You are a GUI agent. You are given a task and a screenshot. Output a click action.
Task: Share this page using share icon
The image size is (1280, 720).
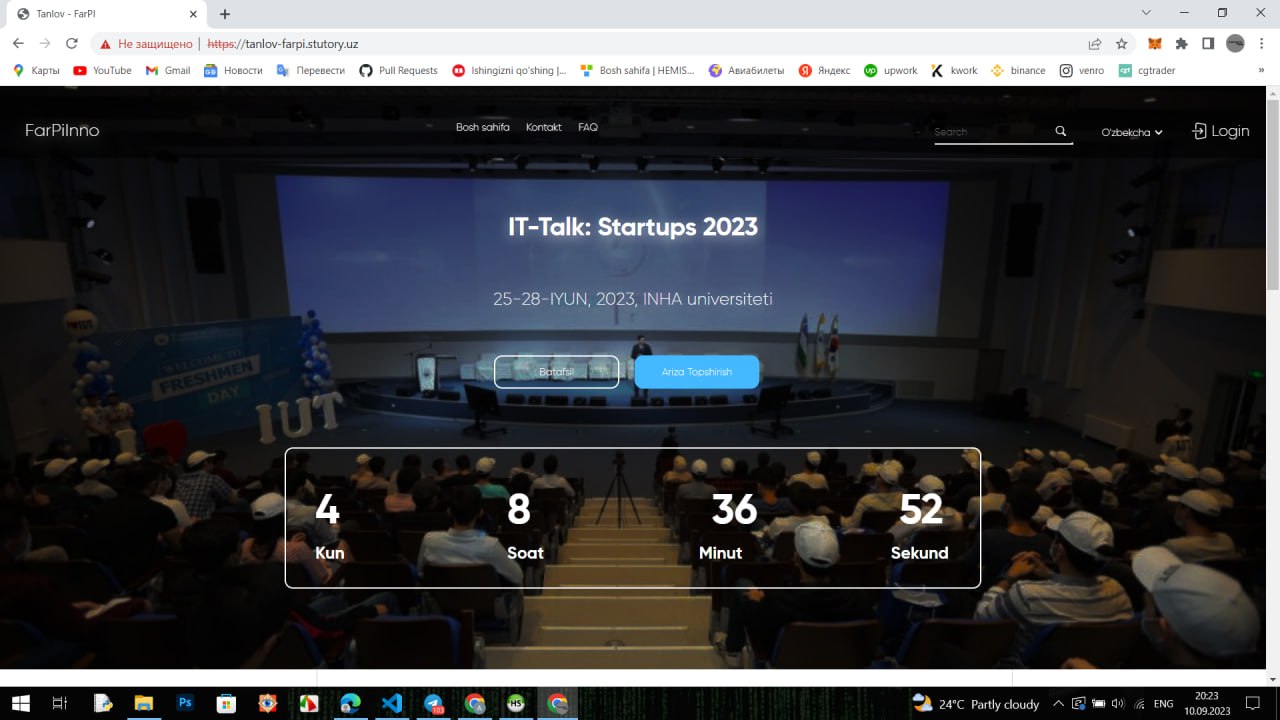point(1095,44)
